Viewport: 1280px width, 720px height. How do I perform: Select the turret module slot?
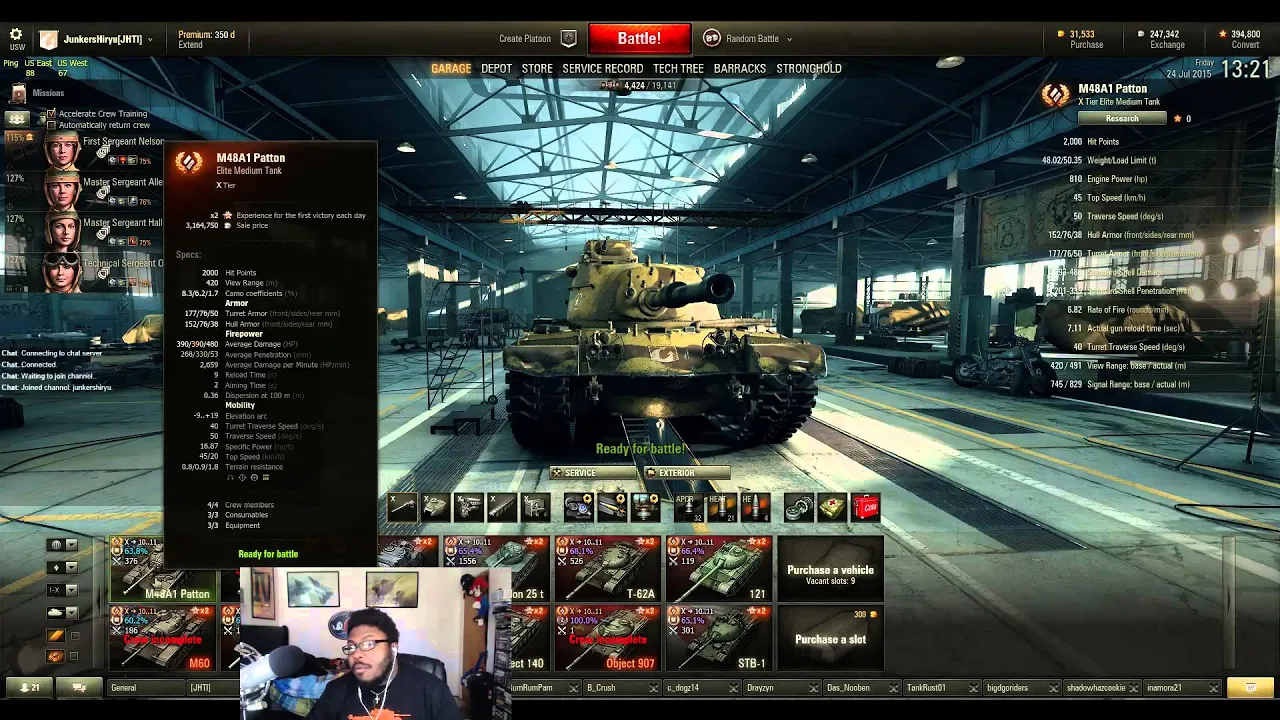pos(435,507)
